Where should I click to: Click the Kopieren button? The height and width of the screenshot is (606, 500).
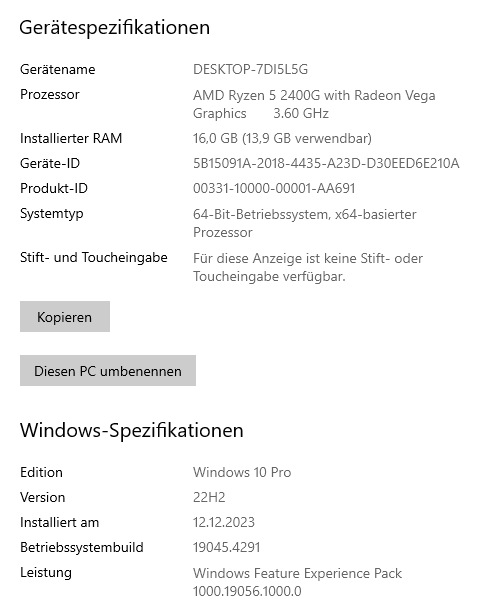pyautogui.click(x=65, y=317)
